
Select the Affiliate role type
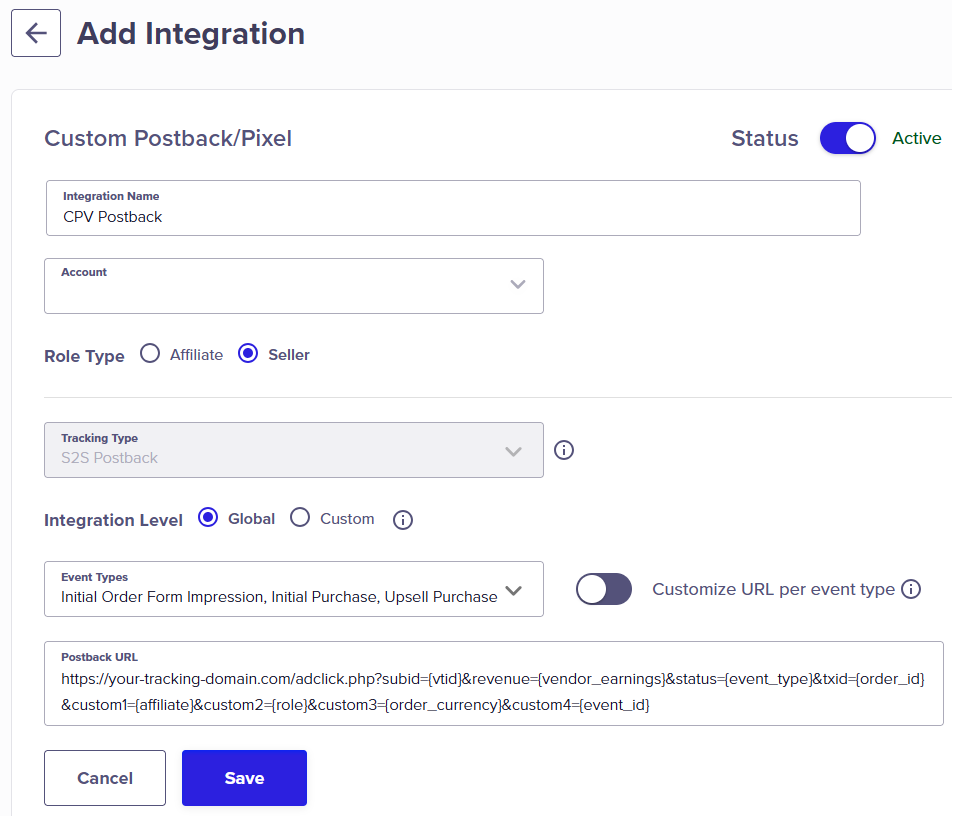(x=150, y=354)
